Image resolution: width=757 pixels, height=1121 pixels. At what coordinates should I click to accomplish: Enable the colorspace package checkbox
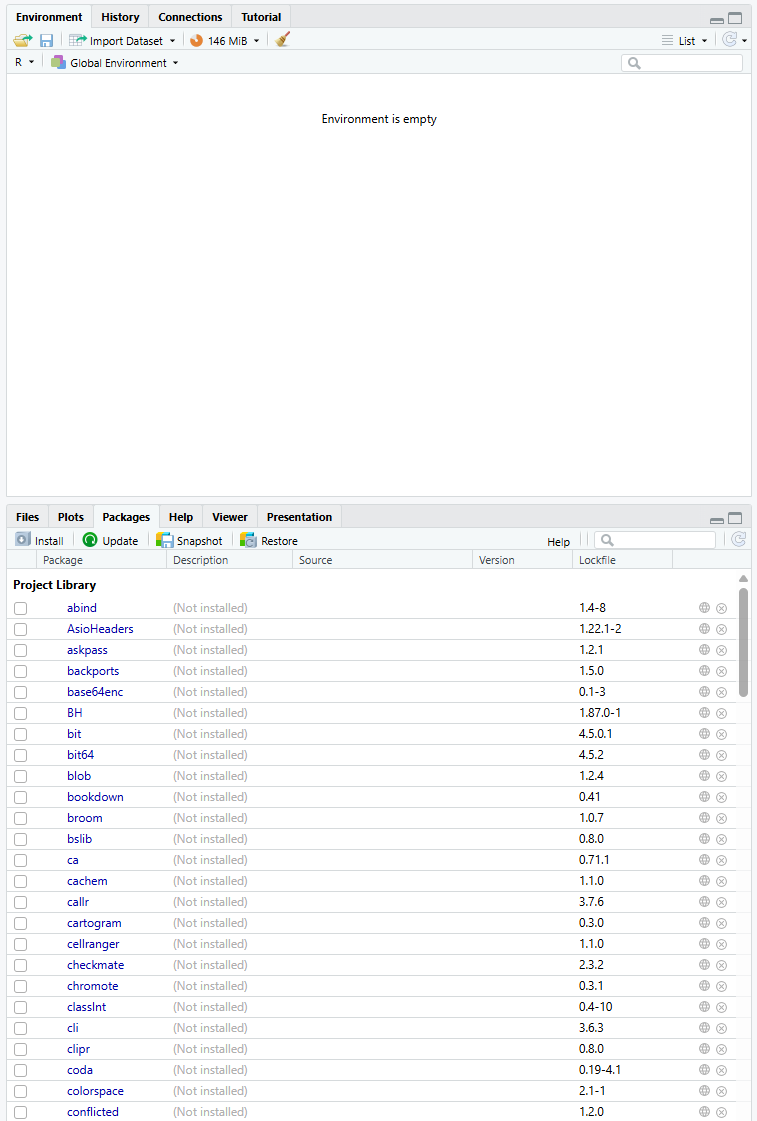(x=21, y=1091)
